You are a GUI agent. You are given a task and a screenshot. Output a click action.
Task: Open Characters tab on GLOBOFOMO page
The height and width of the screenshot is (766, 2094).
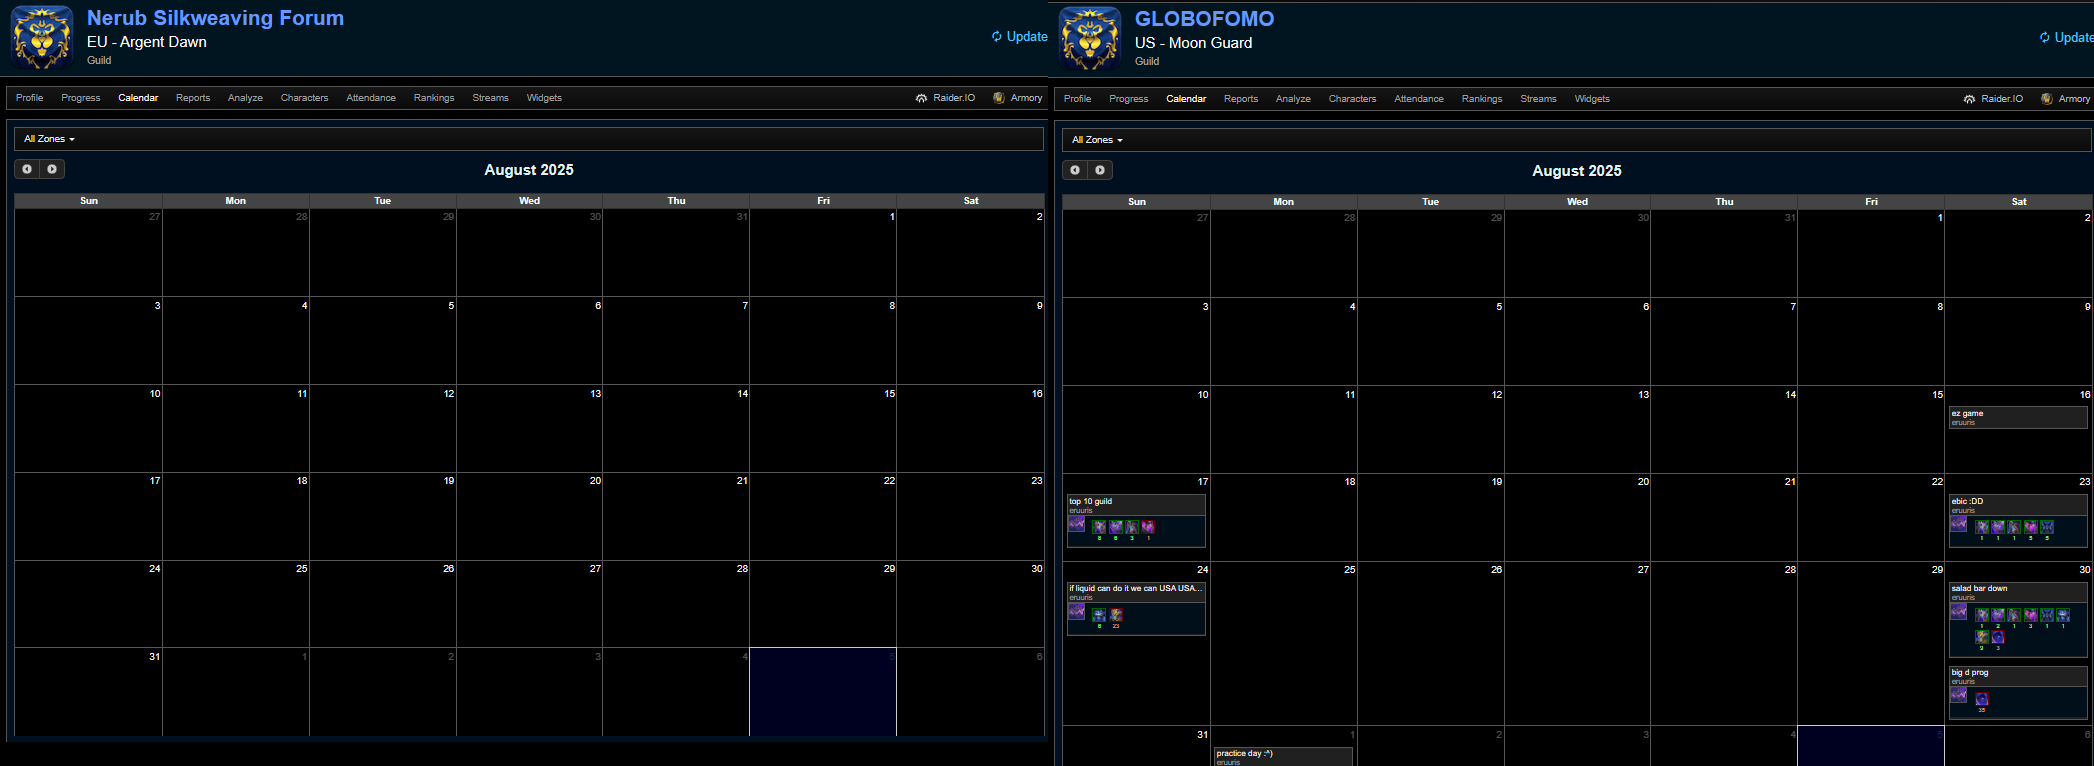pos(1352,99)
